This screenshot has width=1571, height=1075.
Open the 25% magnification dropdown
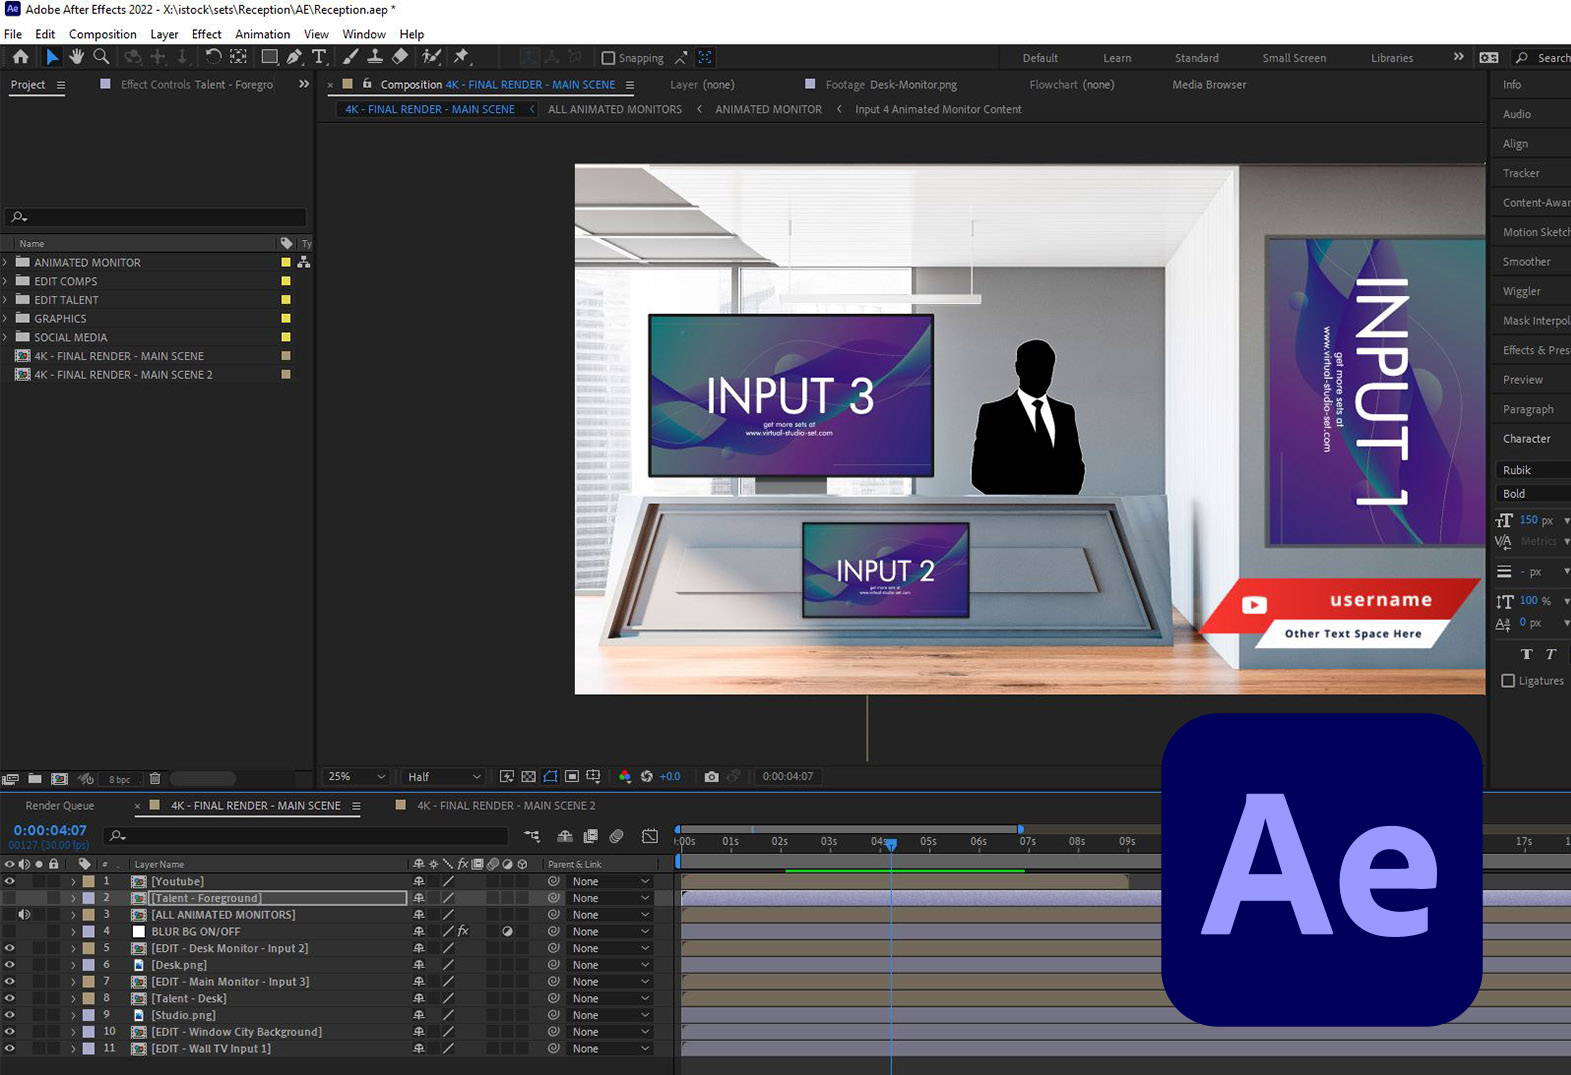356,776
